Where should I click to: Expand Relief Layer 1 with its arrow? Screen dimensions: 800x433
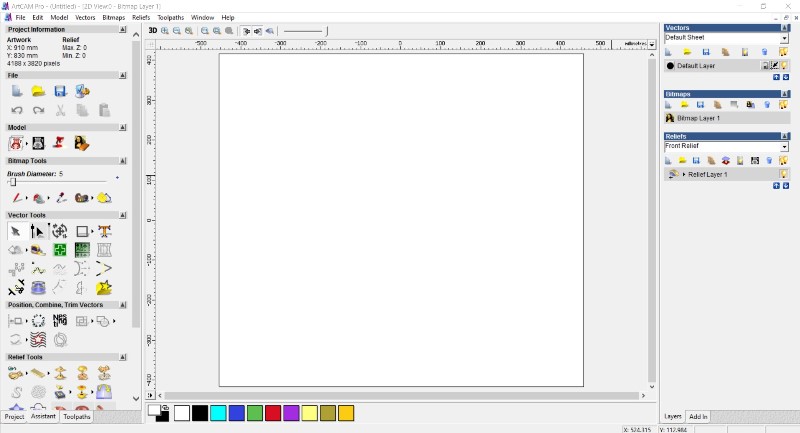[684, 174]
